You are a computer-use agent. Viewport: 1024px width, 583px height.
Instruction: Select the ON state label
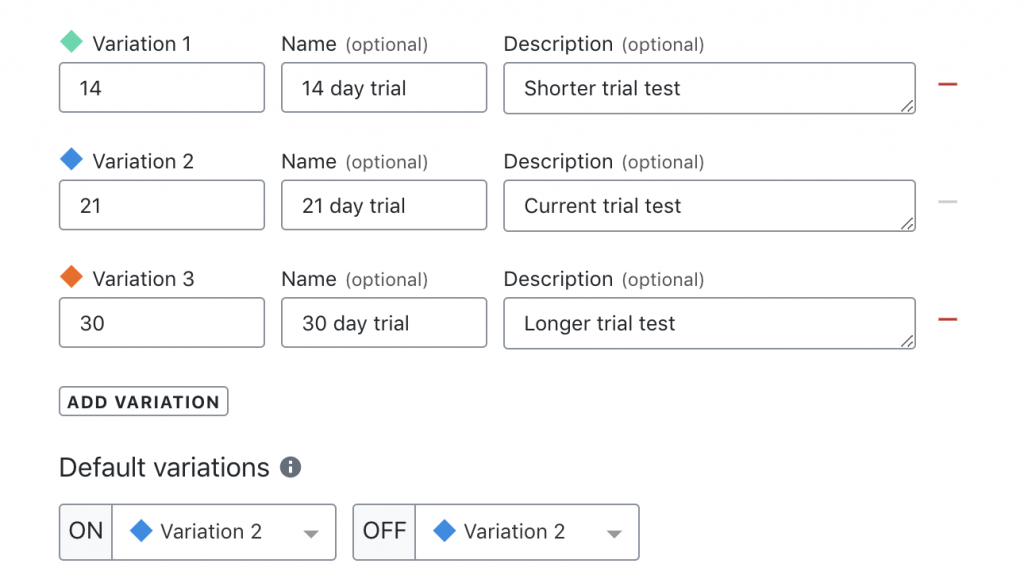point(85,531)
